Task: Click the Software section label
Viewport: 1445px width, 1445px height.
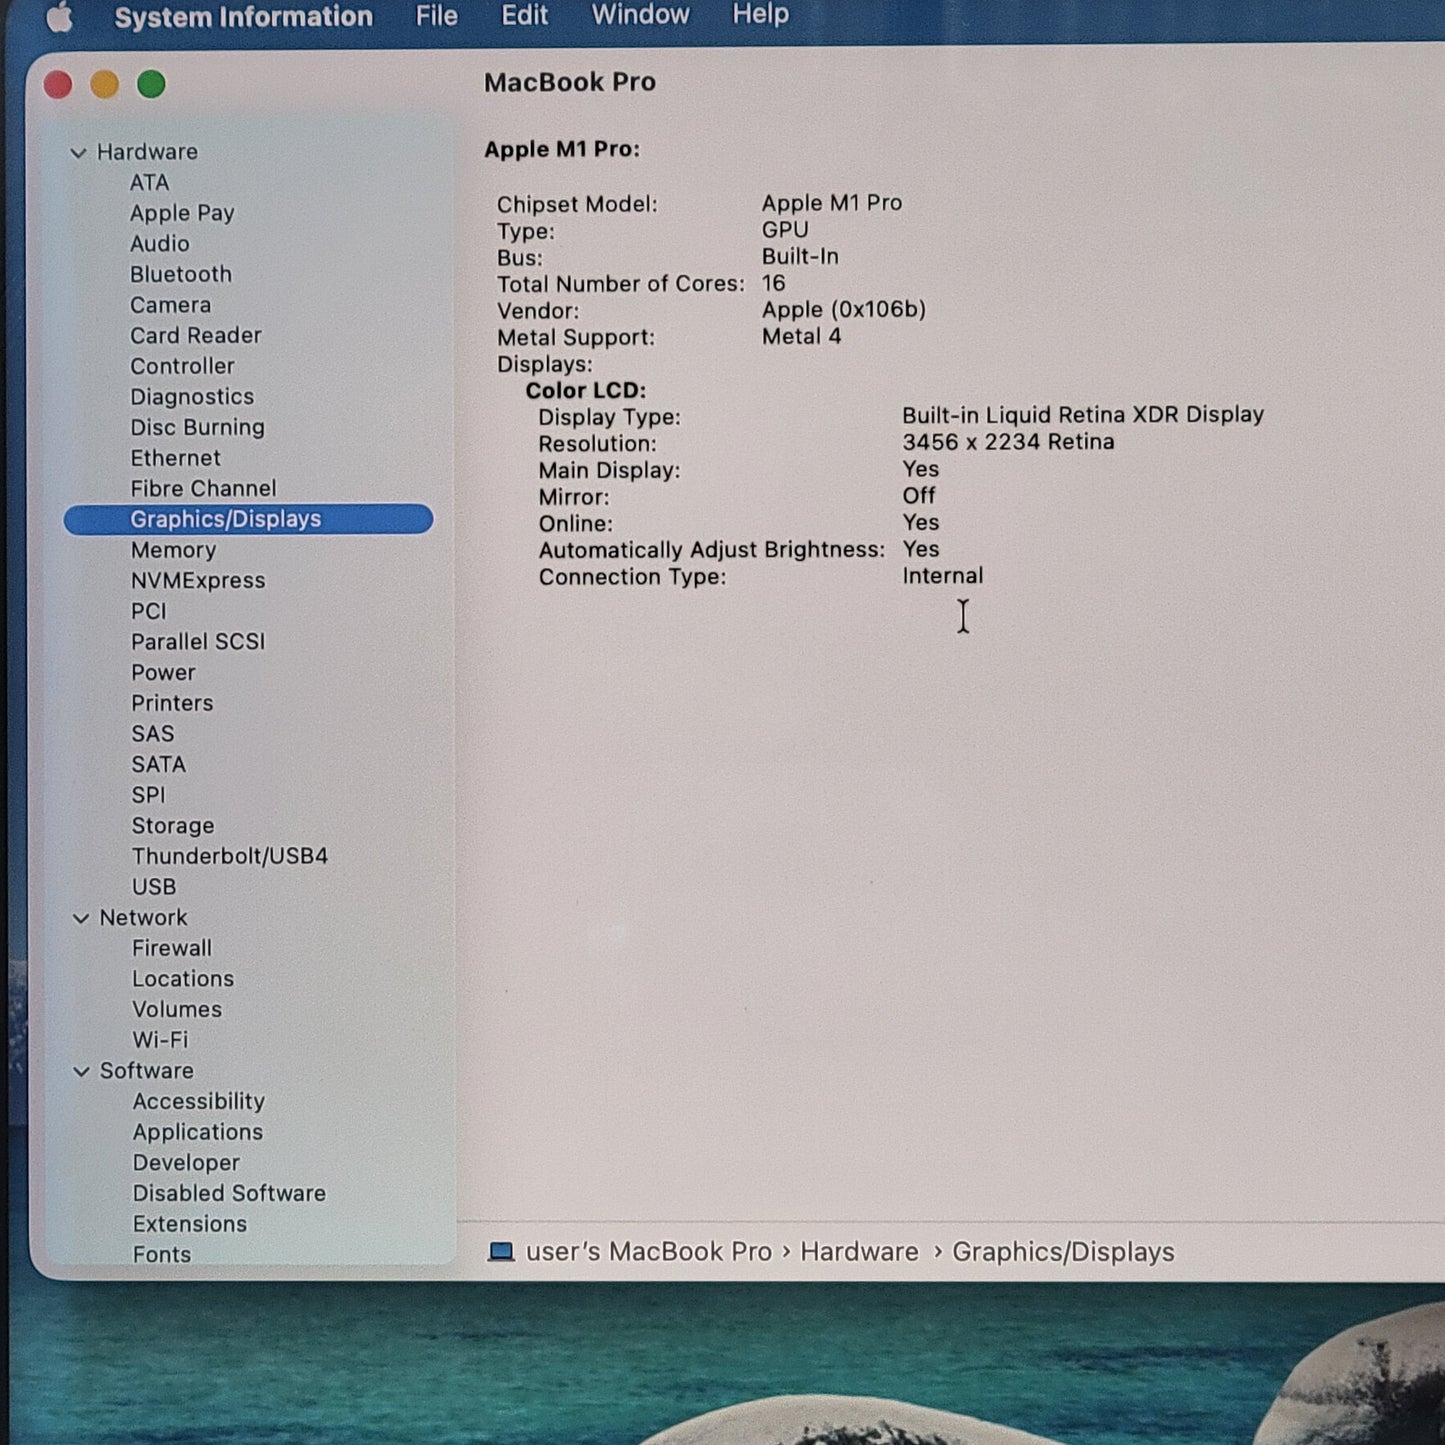Action: 146,1071
